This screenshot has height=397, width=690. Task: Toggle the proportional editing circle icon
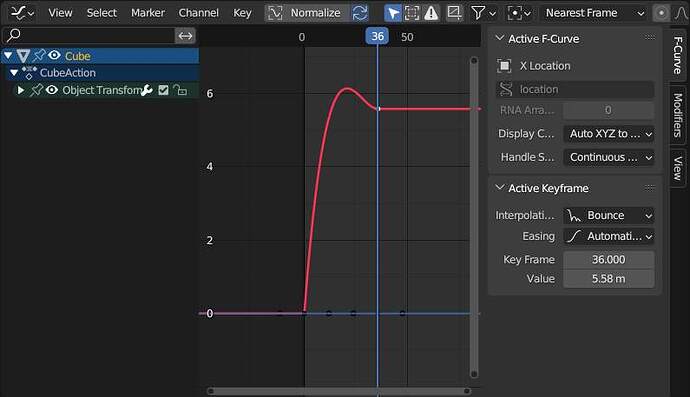click(661, 13)
